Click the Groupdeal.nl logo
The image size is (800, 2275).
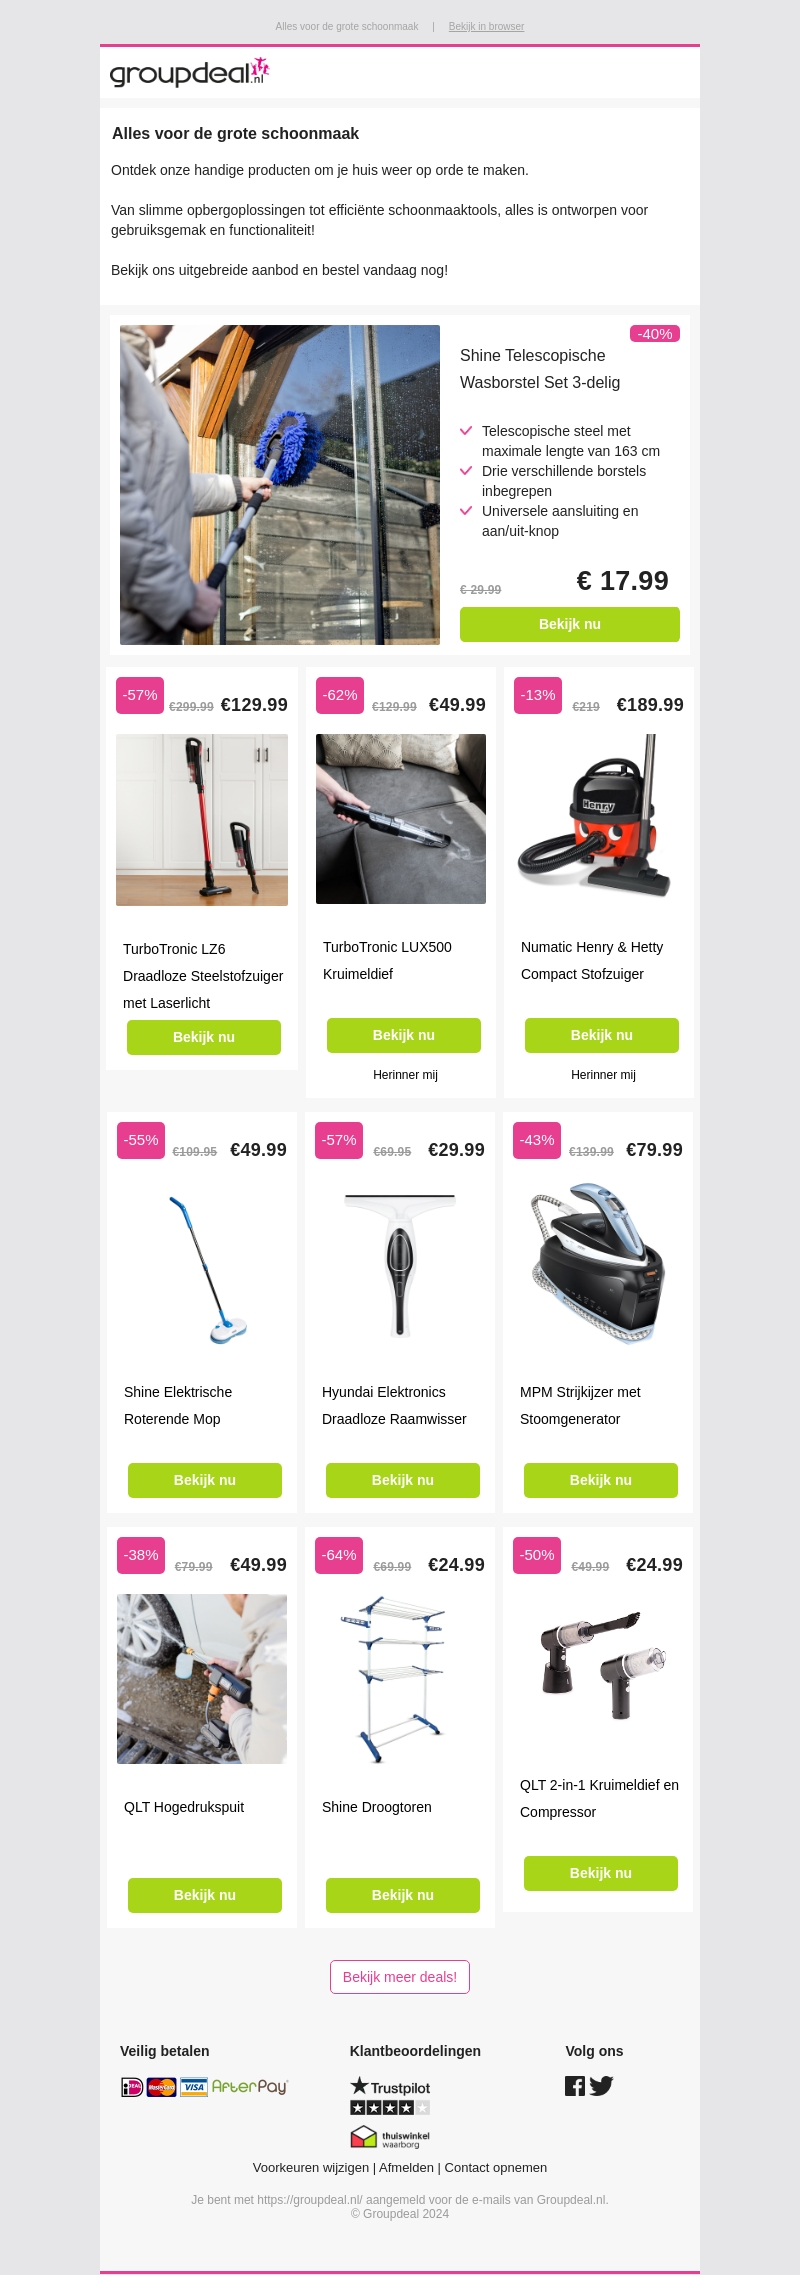coord(190,72)
